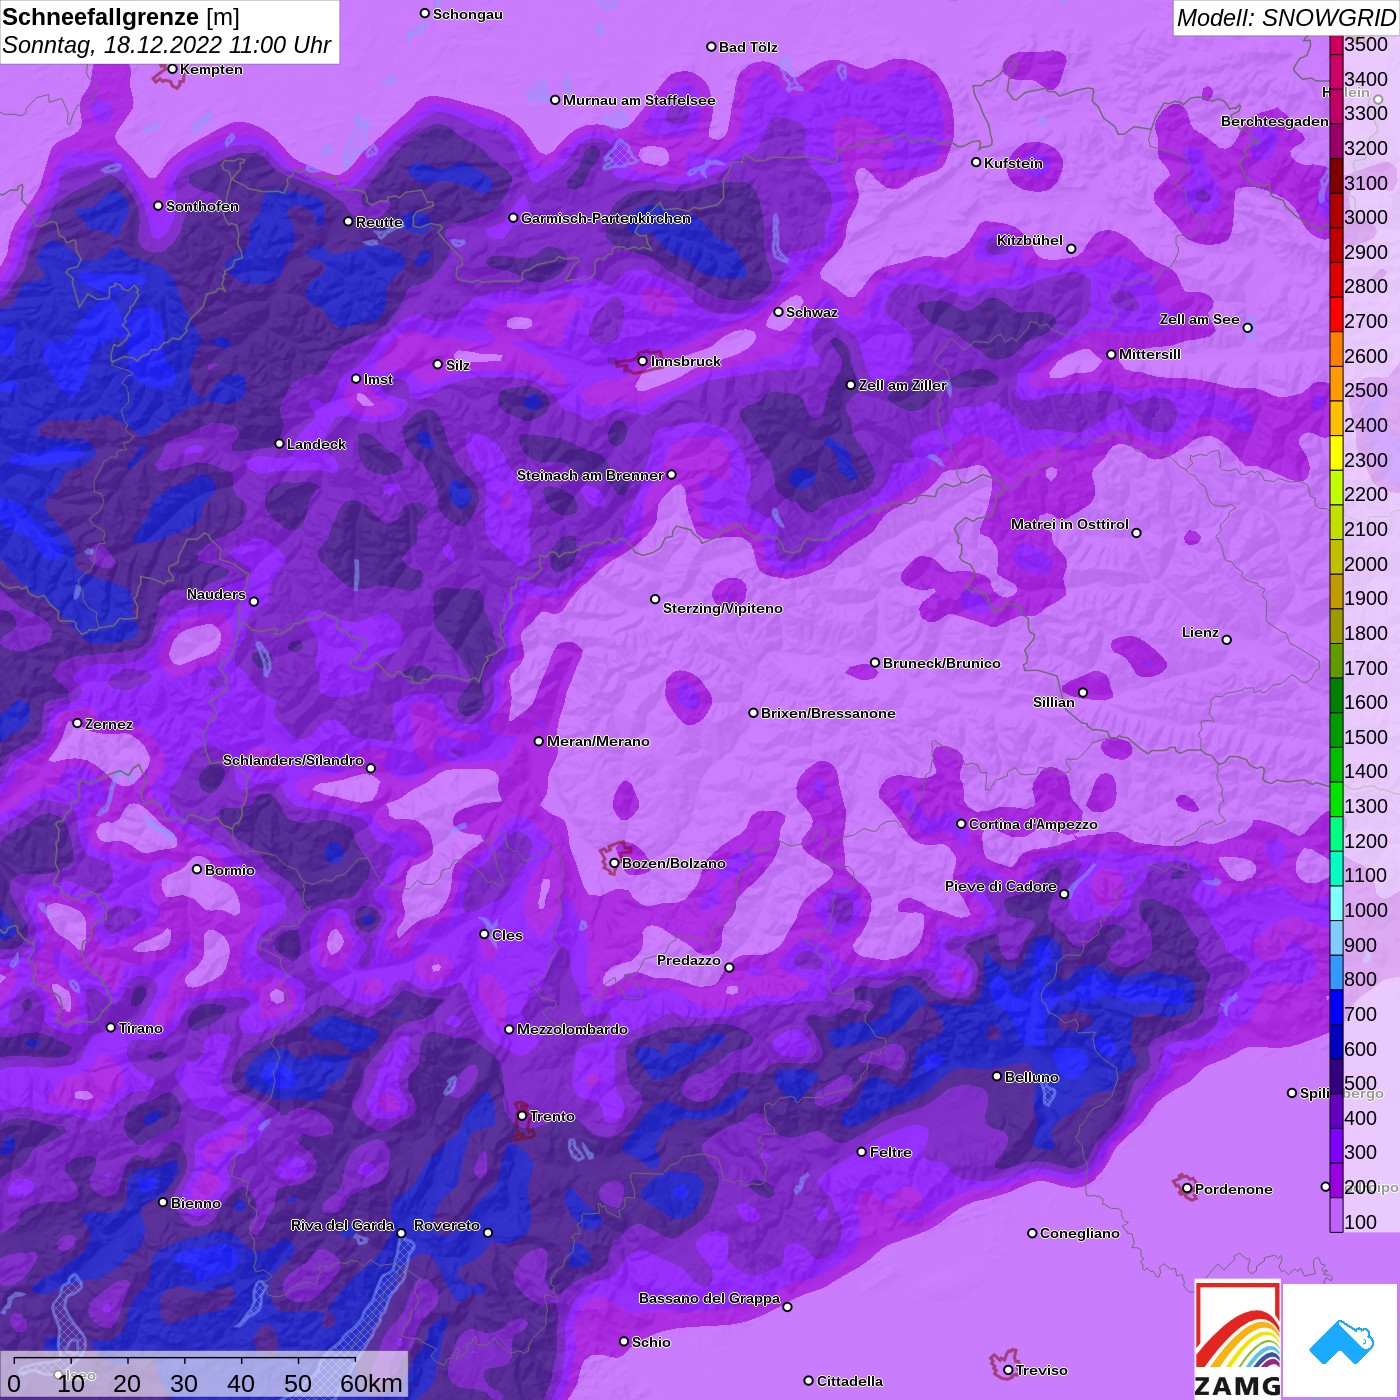Click the Bassano del Grappa label

pyautogui.click(x=709, y=1298)
